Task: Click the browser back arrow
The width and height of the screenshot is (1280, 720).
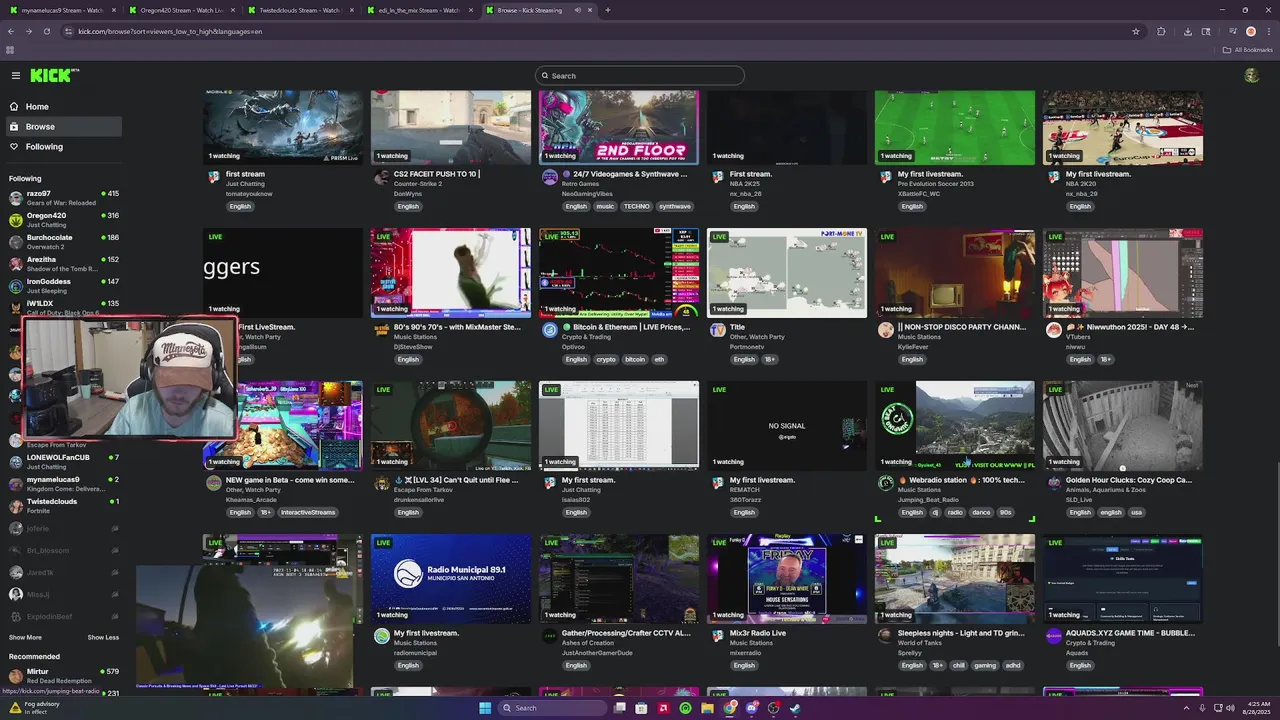Action: click(x=11, y=31)
